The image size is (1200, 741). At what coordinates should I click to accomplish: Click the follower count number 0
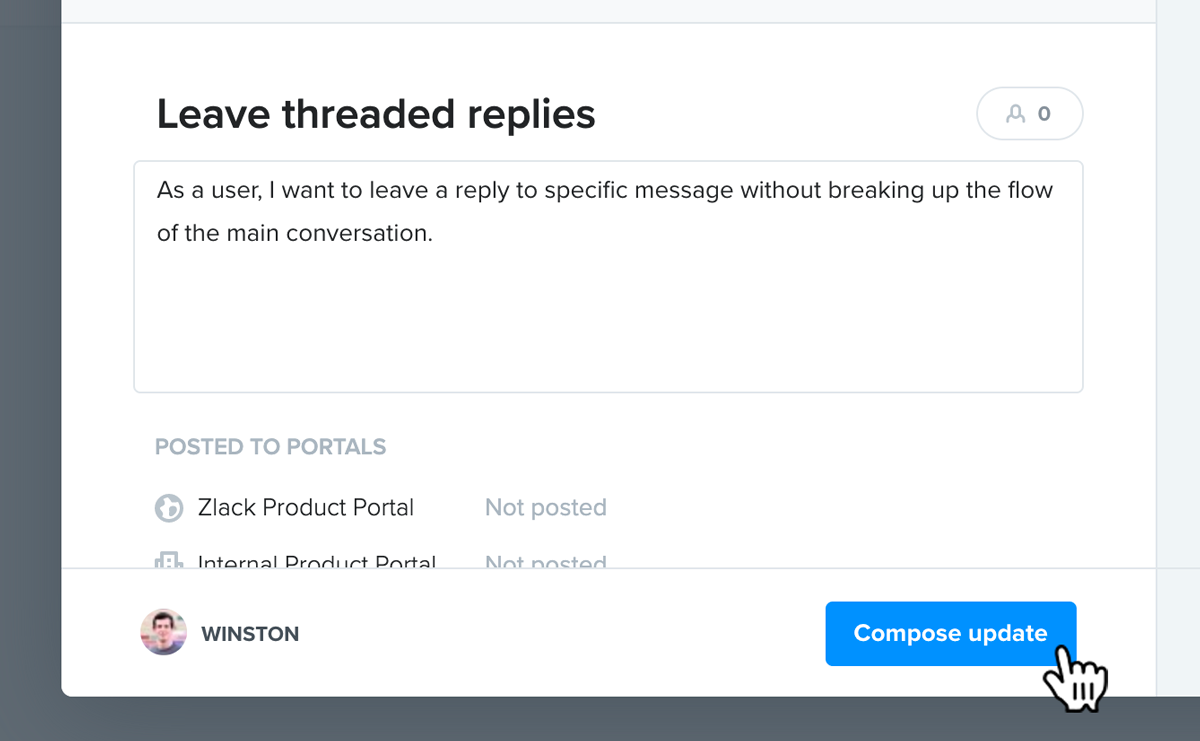tap(1044, 114)
